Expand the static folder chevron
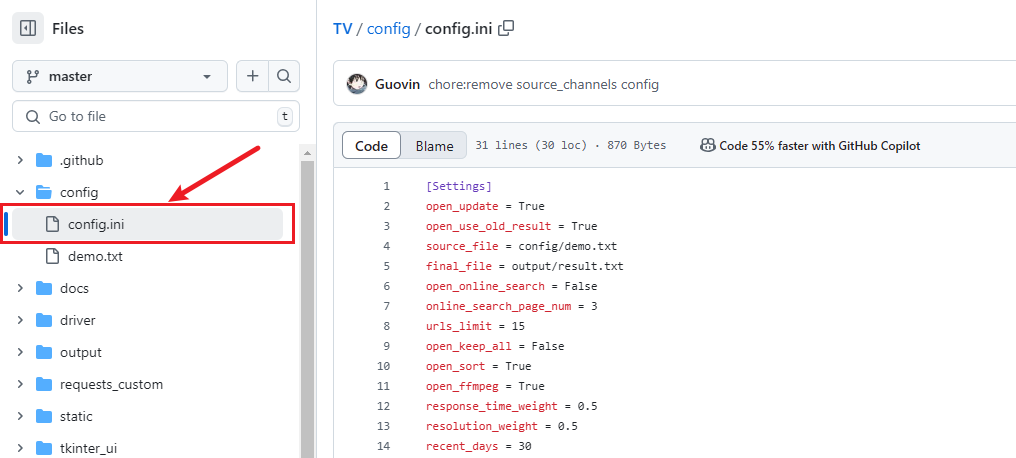This screenshot has height=458, width=1016. click(20, 416)
